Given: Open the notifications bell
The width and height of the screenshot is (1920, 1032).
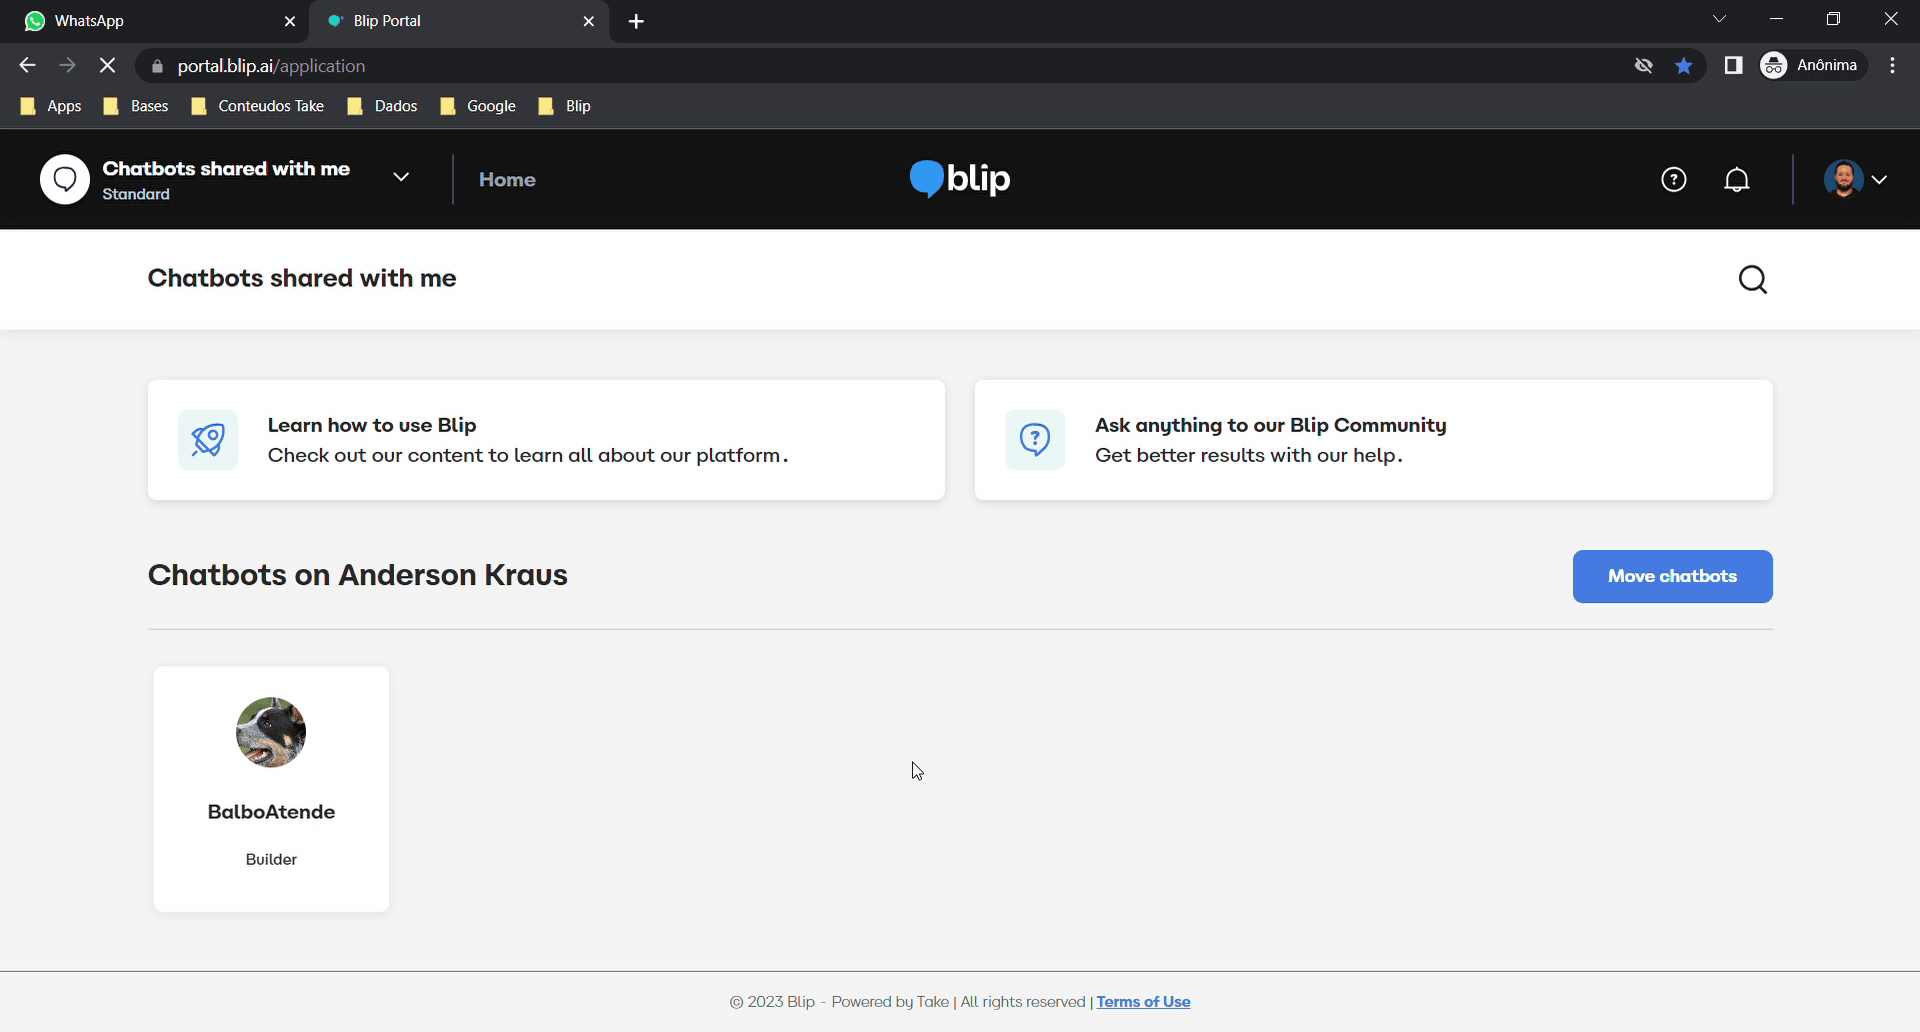Looking at the screenshot, I should coord(1737,180).
